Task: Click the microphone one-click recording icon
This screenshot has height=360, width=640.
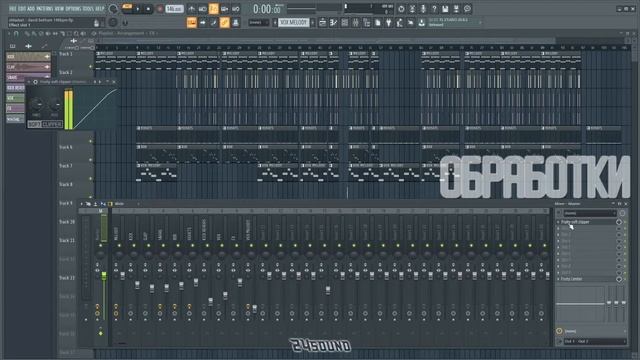Action: [423, 9]
